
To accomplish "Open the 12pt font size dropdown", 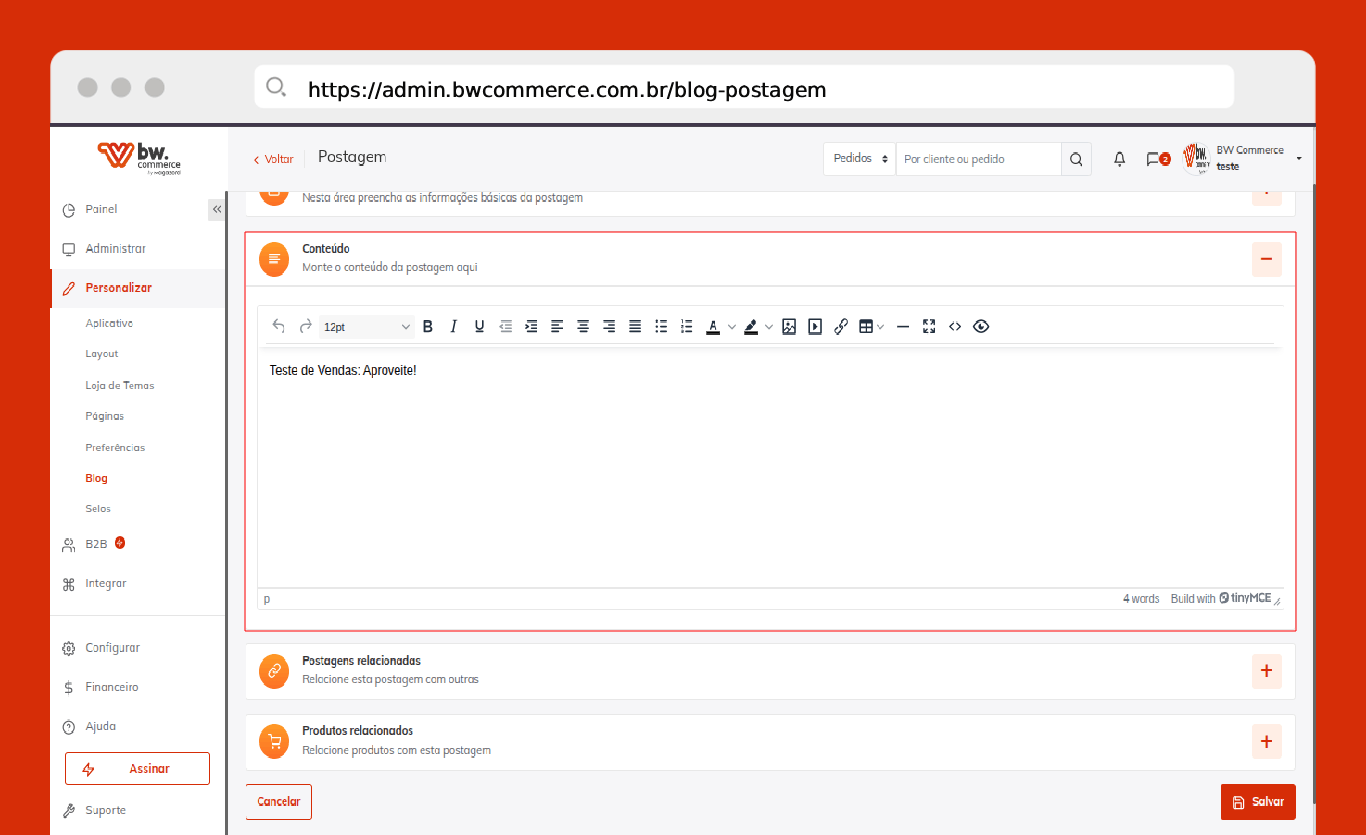I will [x=367, y=326].
